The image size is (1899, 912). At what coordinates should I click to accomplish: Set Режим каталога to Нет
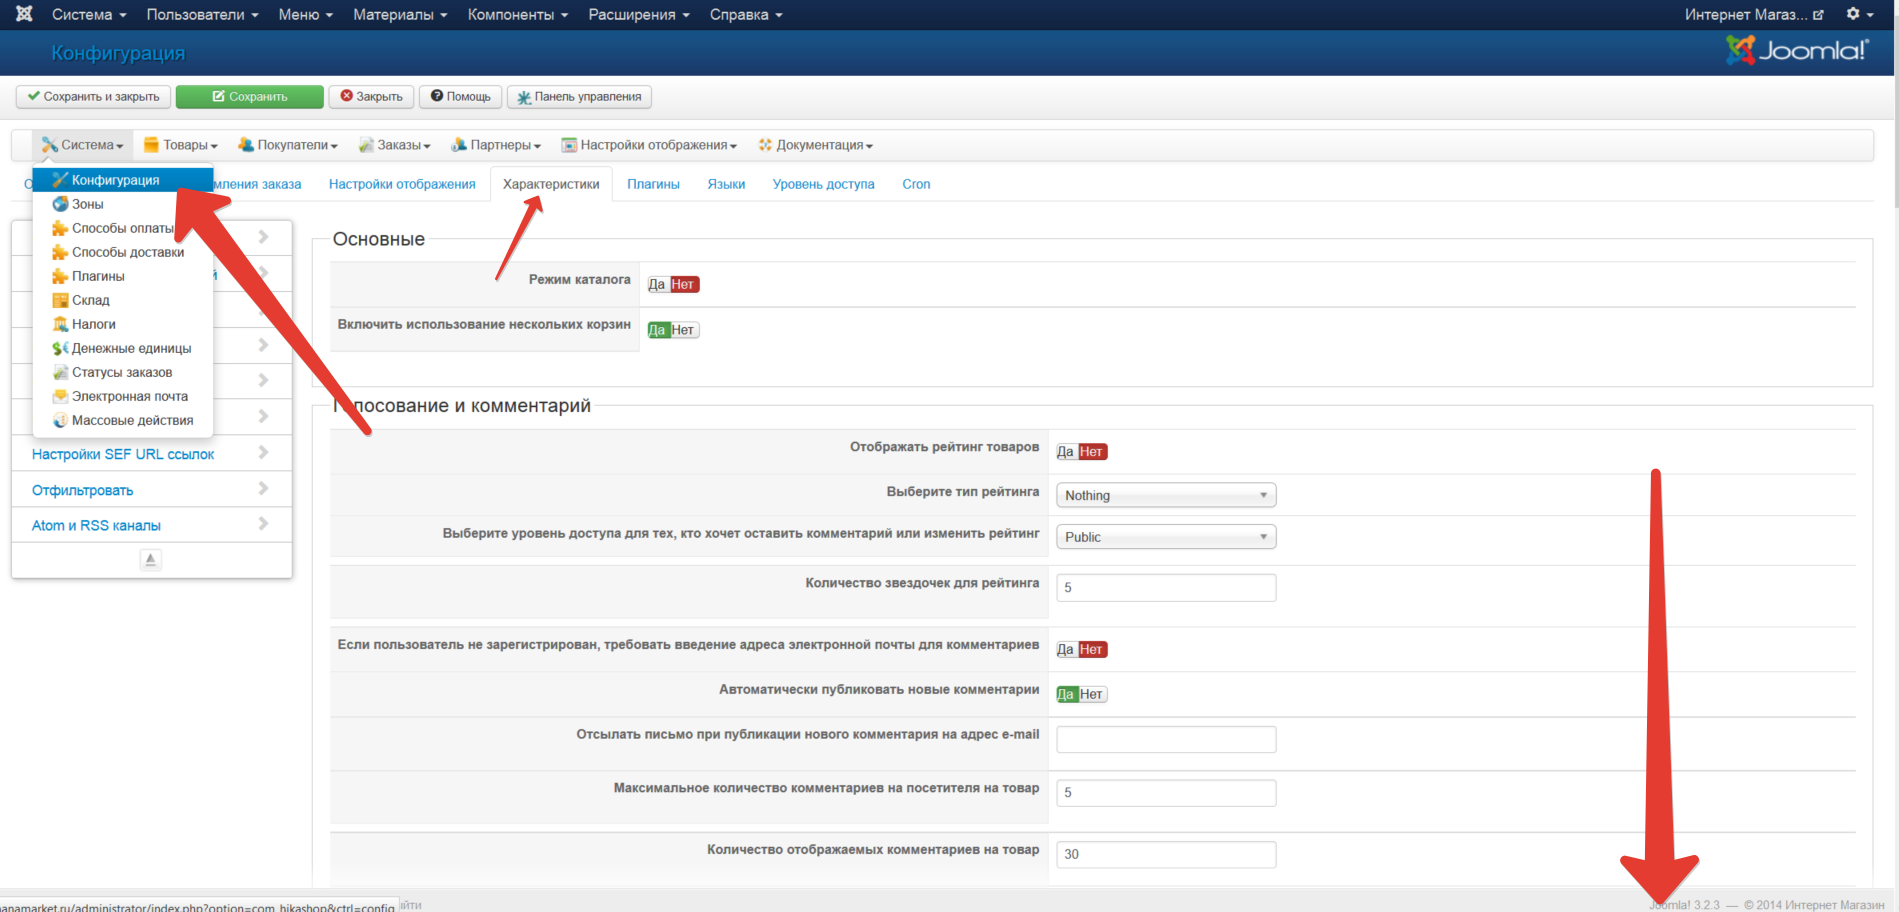click(x=683, y=285)
